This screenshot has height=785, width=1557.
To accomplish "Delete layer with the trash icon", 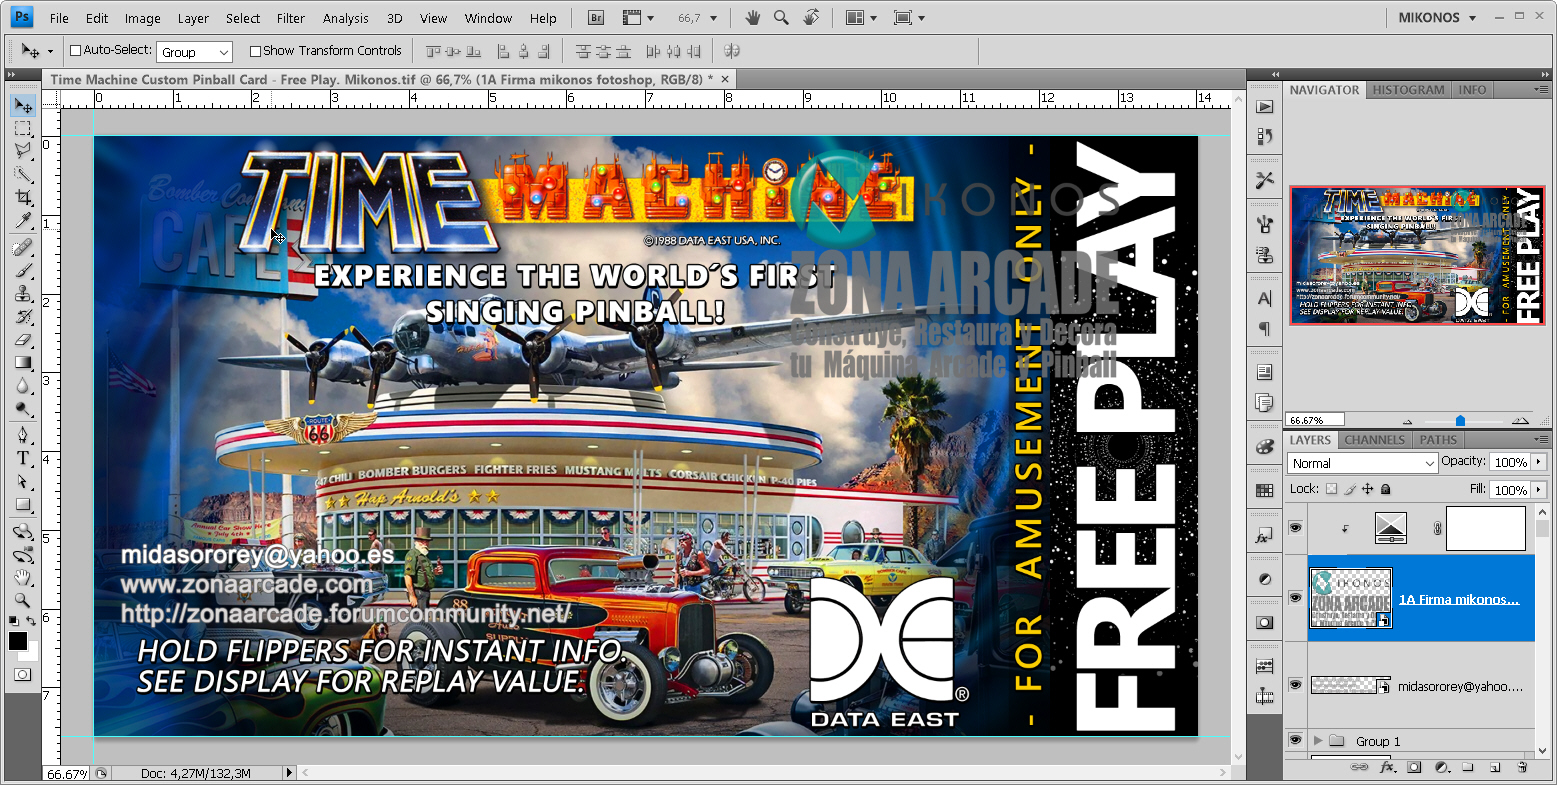I will click(x=1522, y=767).
